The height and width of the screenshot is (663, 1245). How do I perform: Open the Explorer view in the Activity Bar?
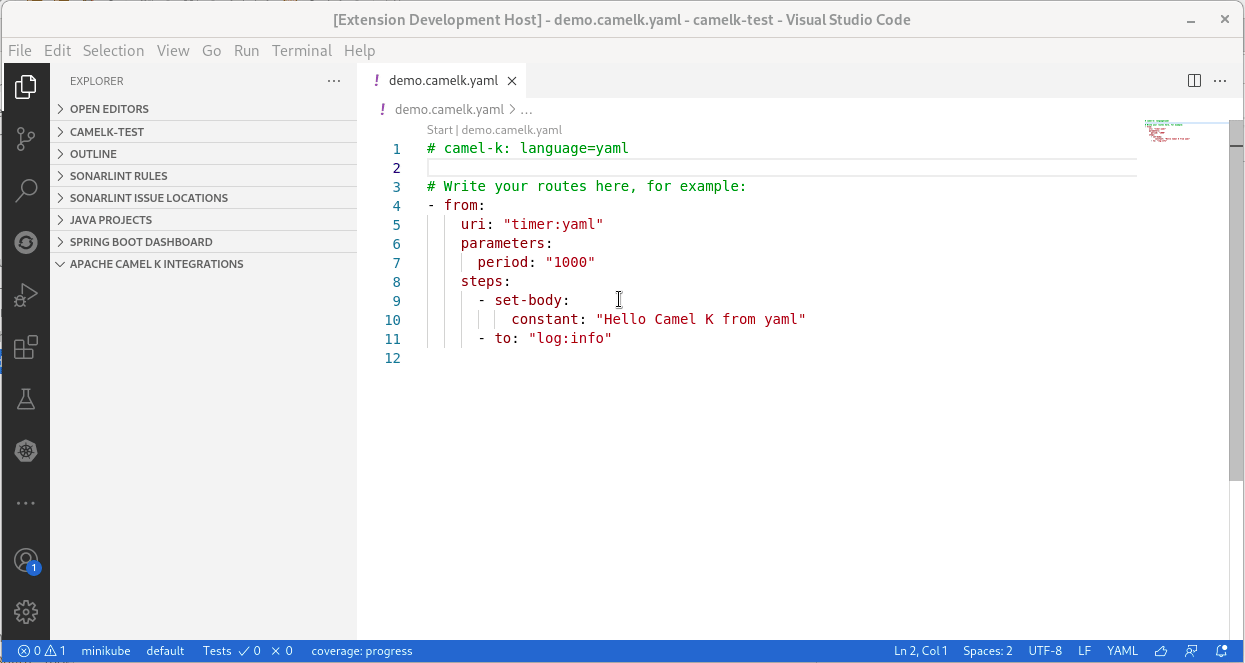(25, 87)
